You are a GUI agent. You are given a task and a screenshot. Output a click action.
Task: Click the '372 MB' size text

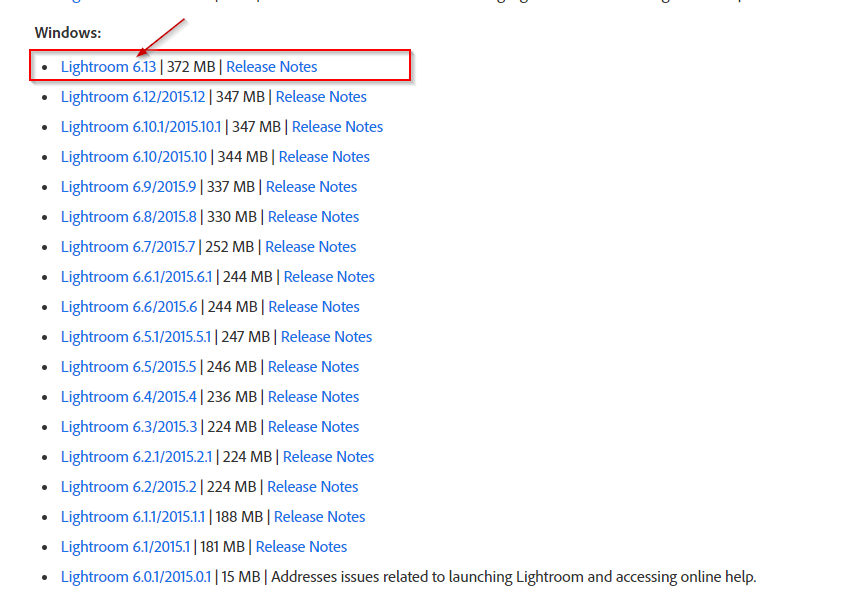tap(191, 67)
